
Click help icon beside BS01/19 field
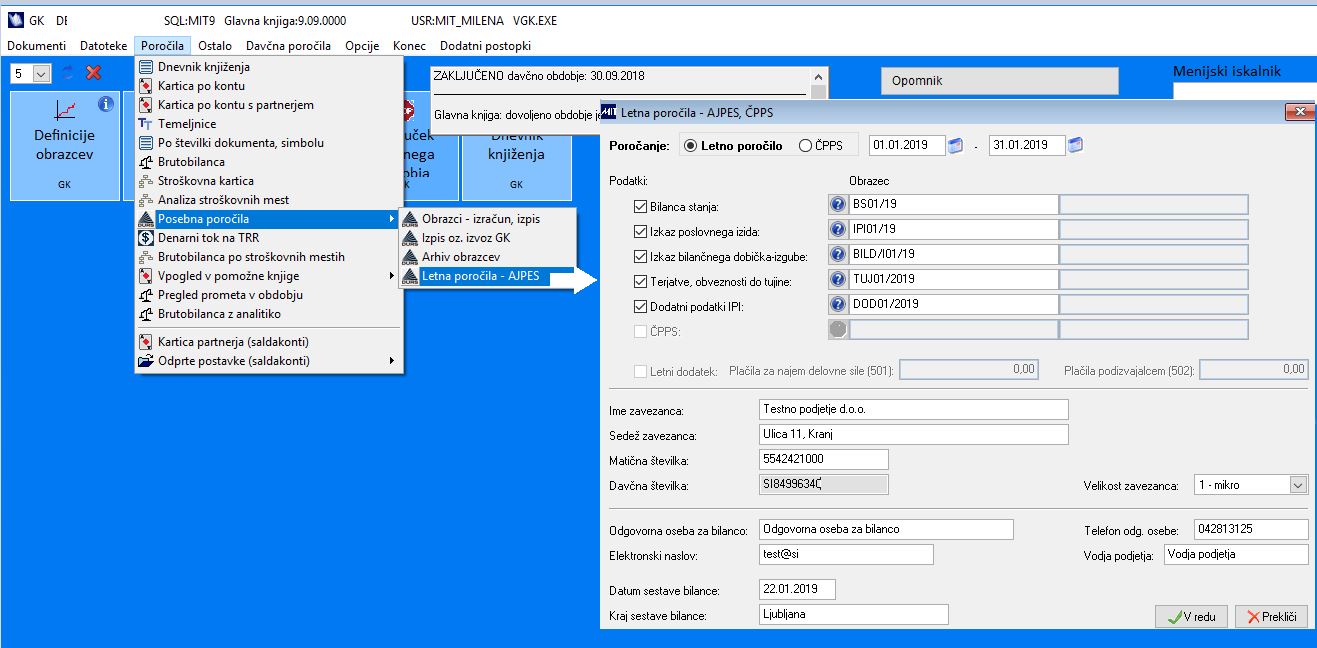click(x=838, y=204)
